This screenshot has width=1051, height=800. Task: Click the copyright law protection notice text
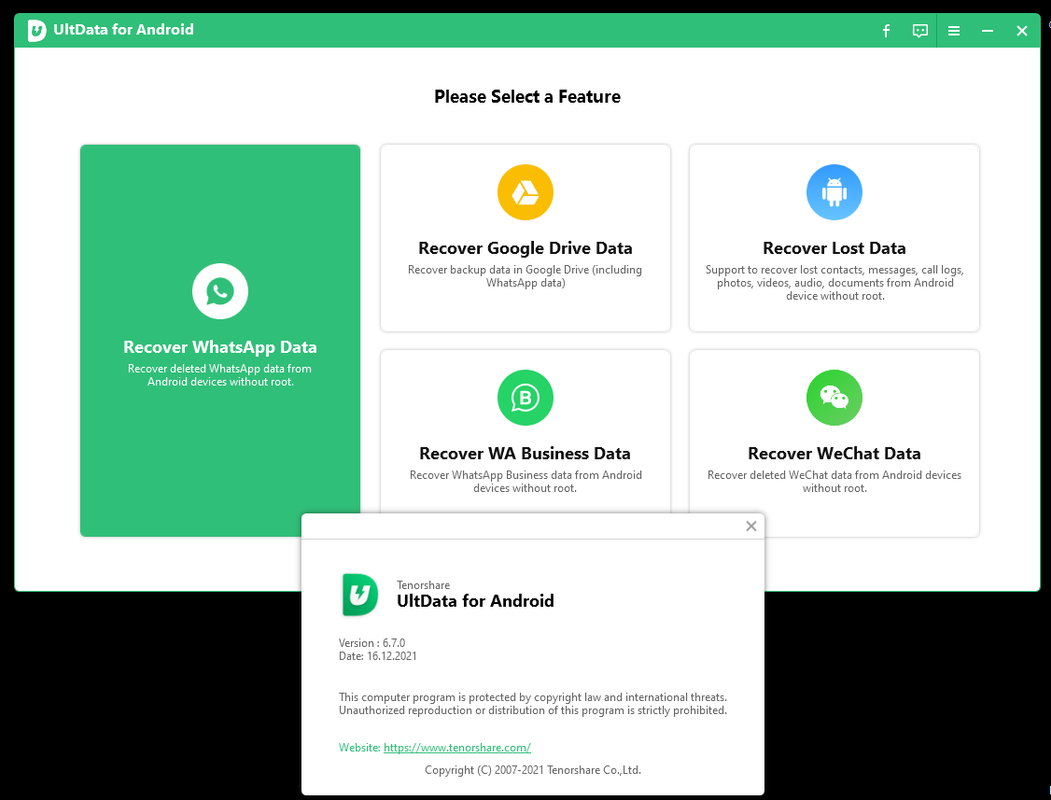tap(533, 704)
